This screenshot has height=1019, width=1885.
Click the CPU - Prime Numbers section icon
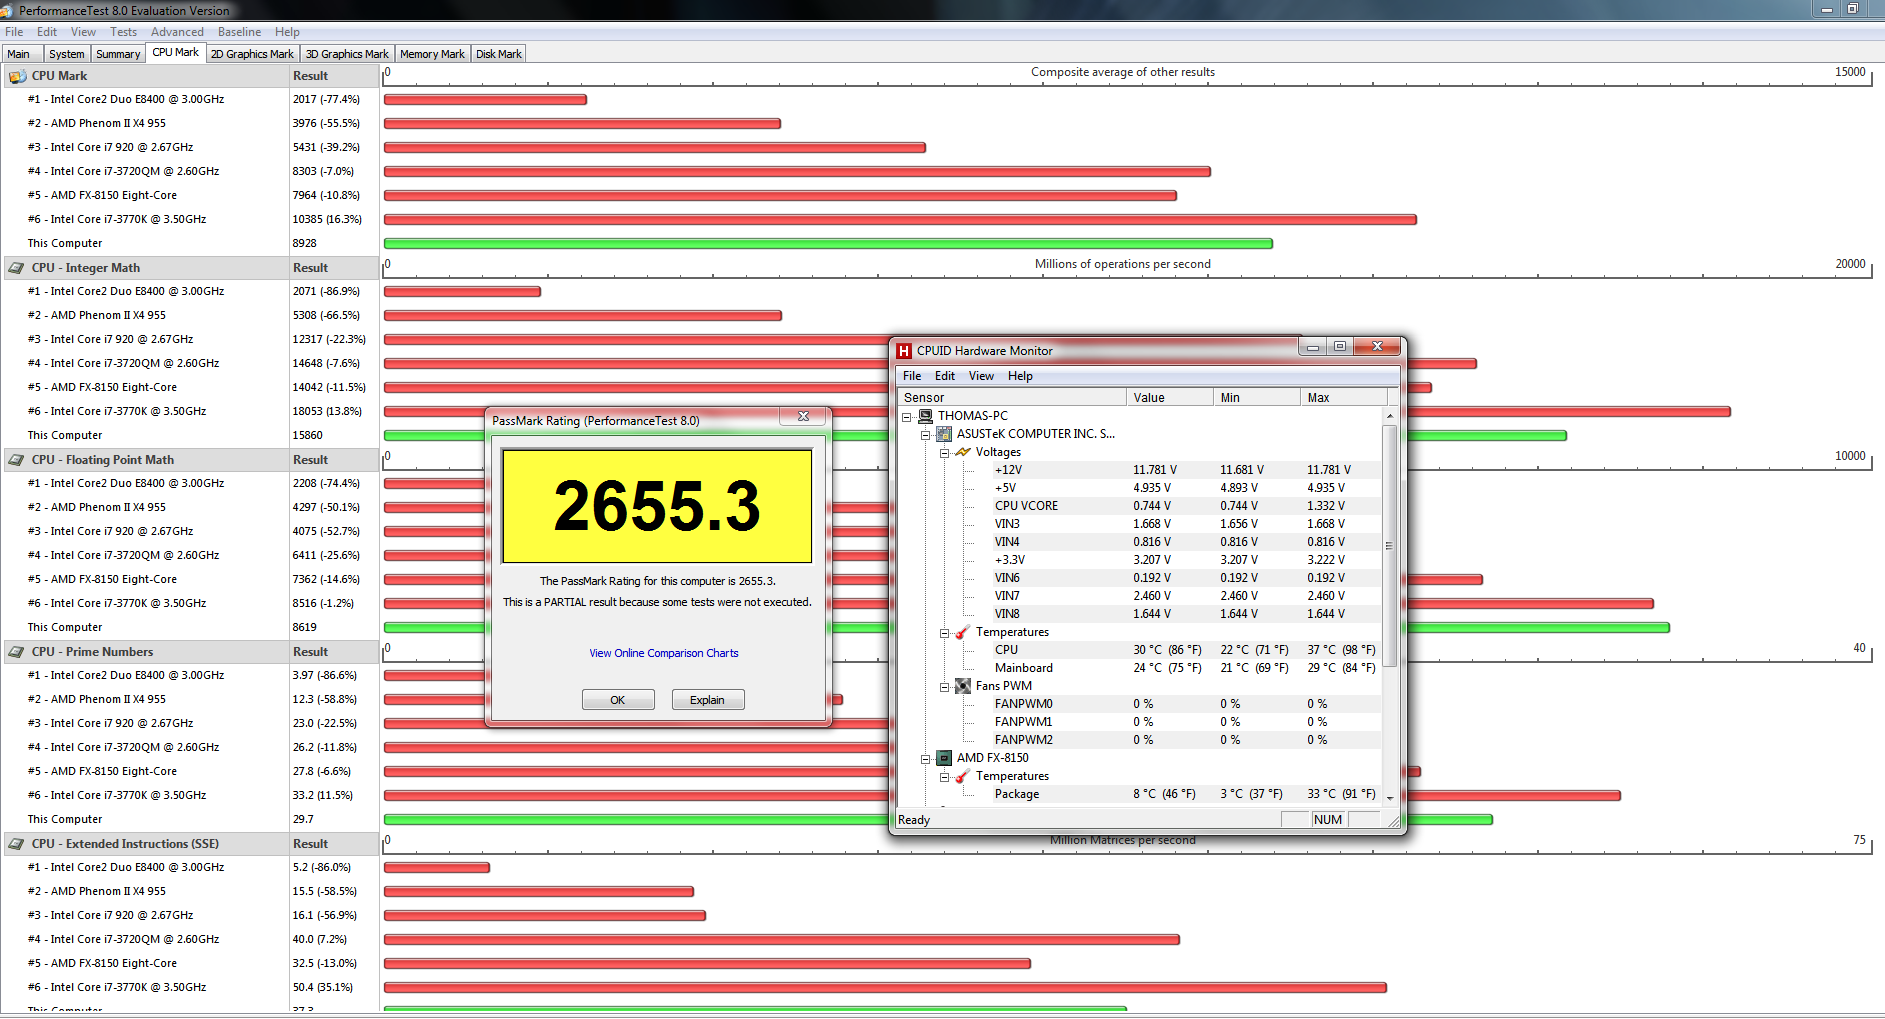pos(17,652)
